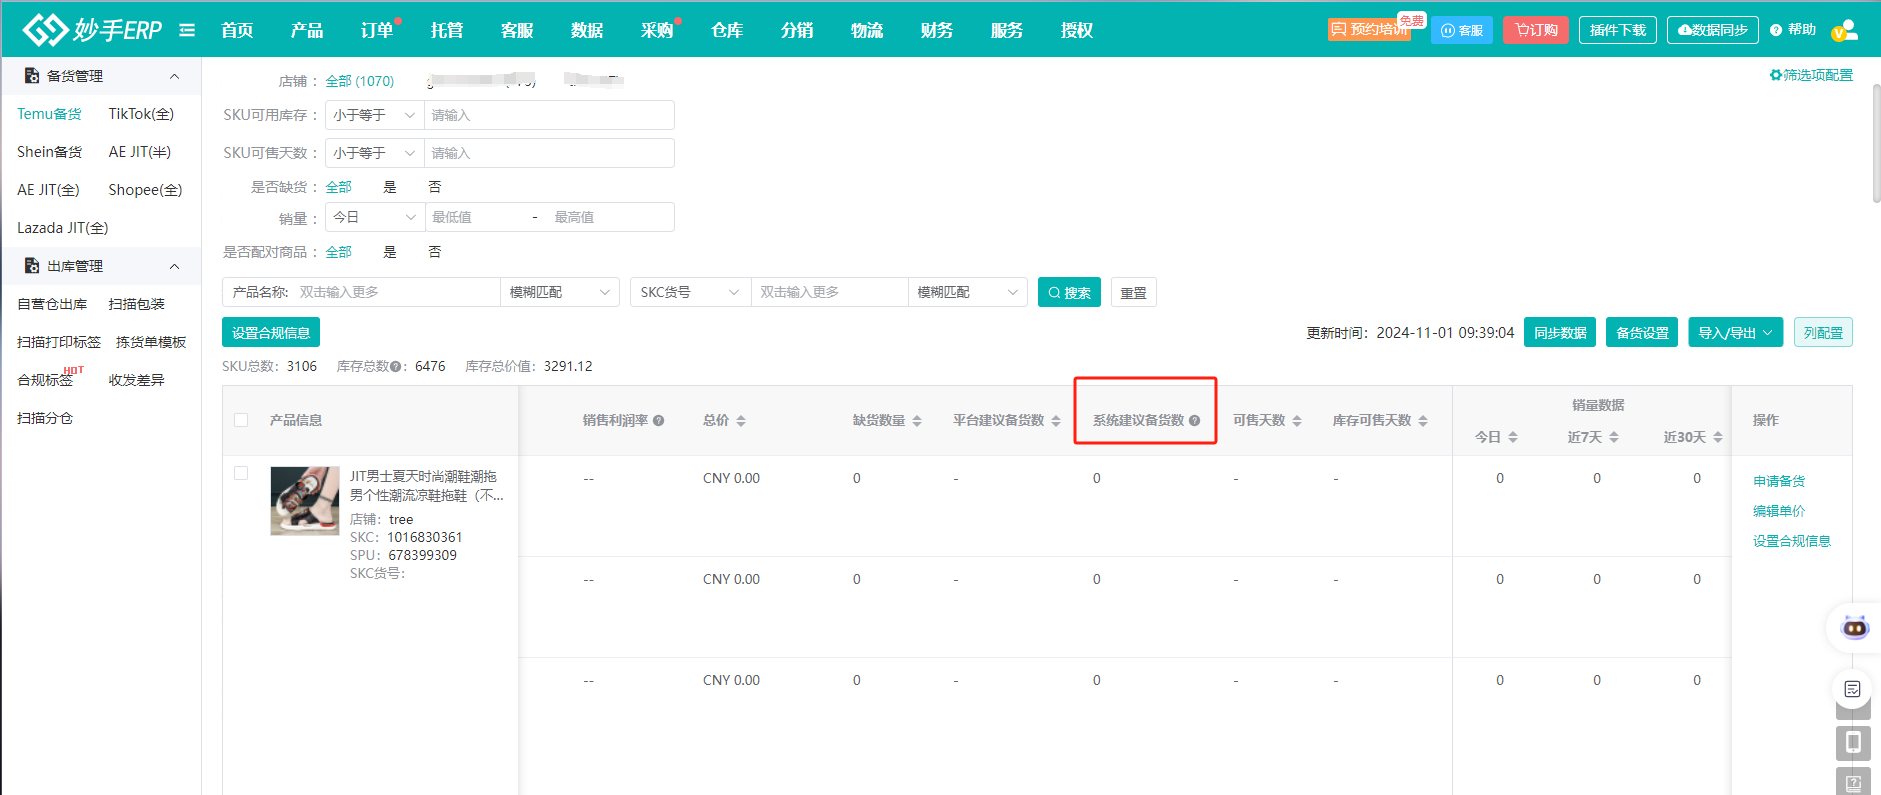This screenshot has height=795, width=1881.
Task: Sort by 今日 sales arrows
Action: [x=1513, y=437]
